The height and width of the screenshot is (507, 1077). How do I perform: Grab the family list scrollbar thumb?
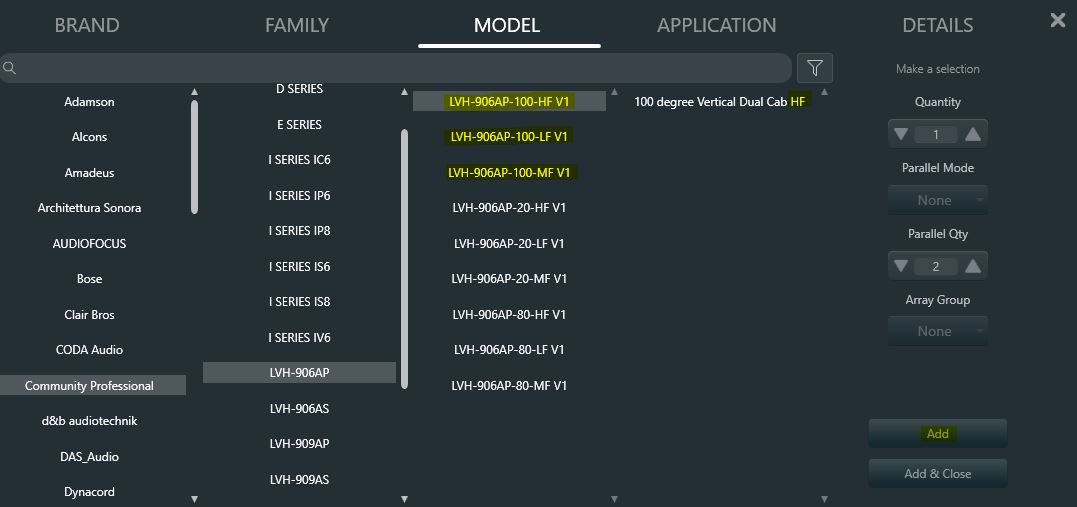coord(405,259)
